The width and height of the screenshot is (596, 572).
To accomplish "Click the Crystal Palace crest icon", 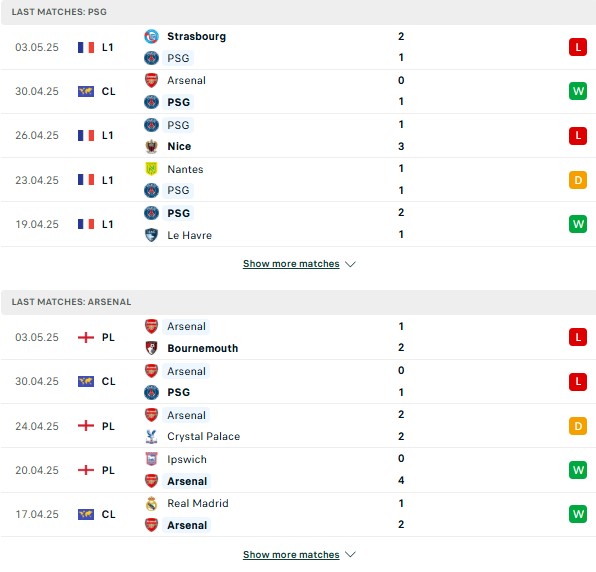I will 151,436.
